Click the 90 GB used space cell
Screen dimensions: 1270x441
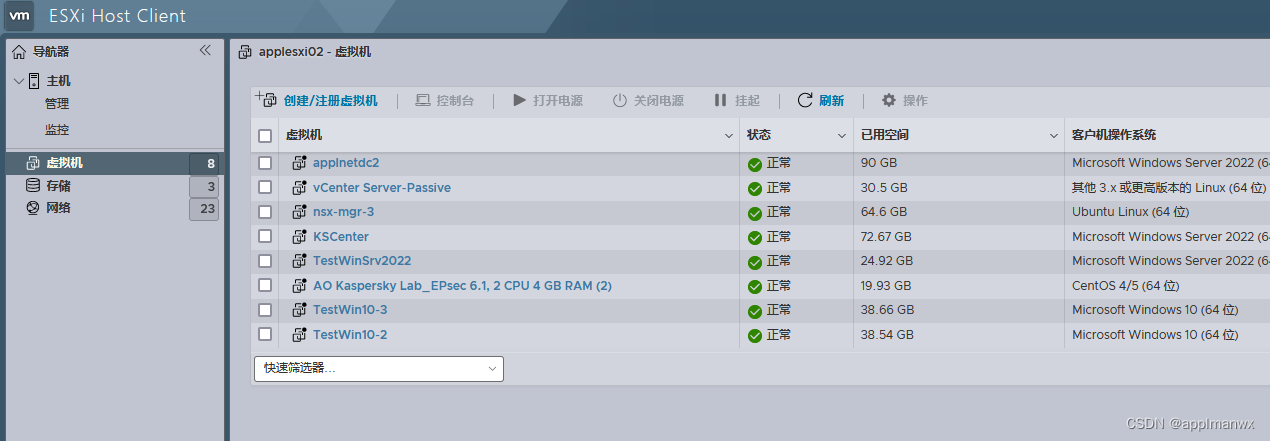click(x=878, y=163)
